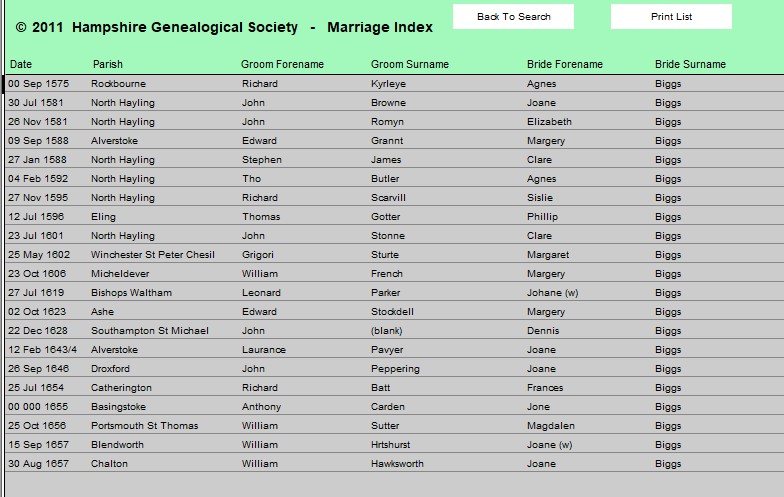The width and height of the screenshot is (784, 497).
Task: Select the Rockbourne parish cell
Action: pos(118,84)
